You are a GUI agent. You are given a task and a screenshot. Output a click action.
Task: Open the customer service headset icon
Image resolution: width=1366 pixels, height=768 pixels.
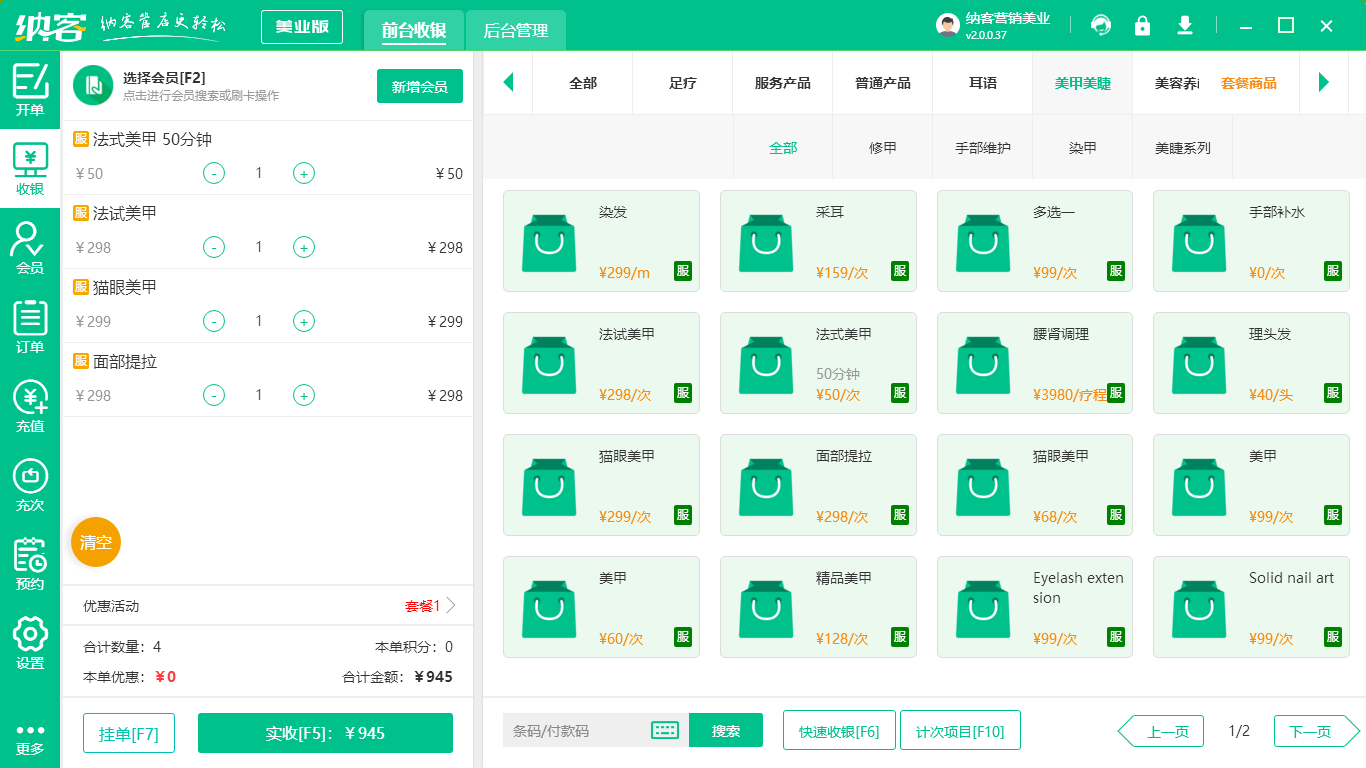(x=1101, y=25)
